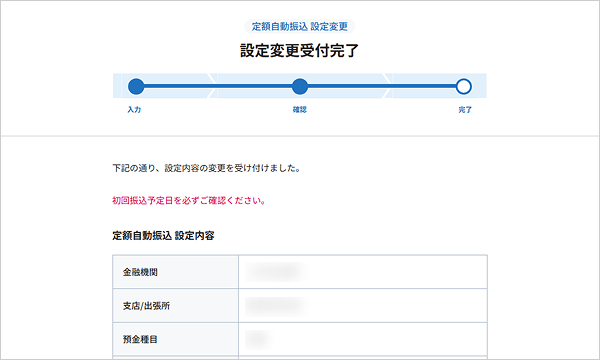Image resolution: width=600 pixels, height=360 pixels.
Task: Click the 完了 step circle
Action: [x=463, y=86]
